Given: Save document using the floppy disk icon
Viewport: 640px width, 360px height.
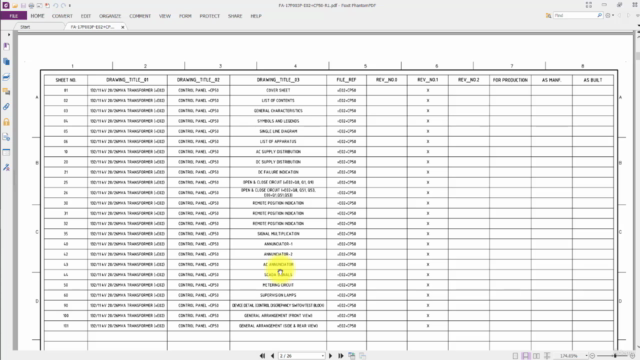Looking at the screenshot, I should (23, 6).
